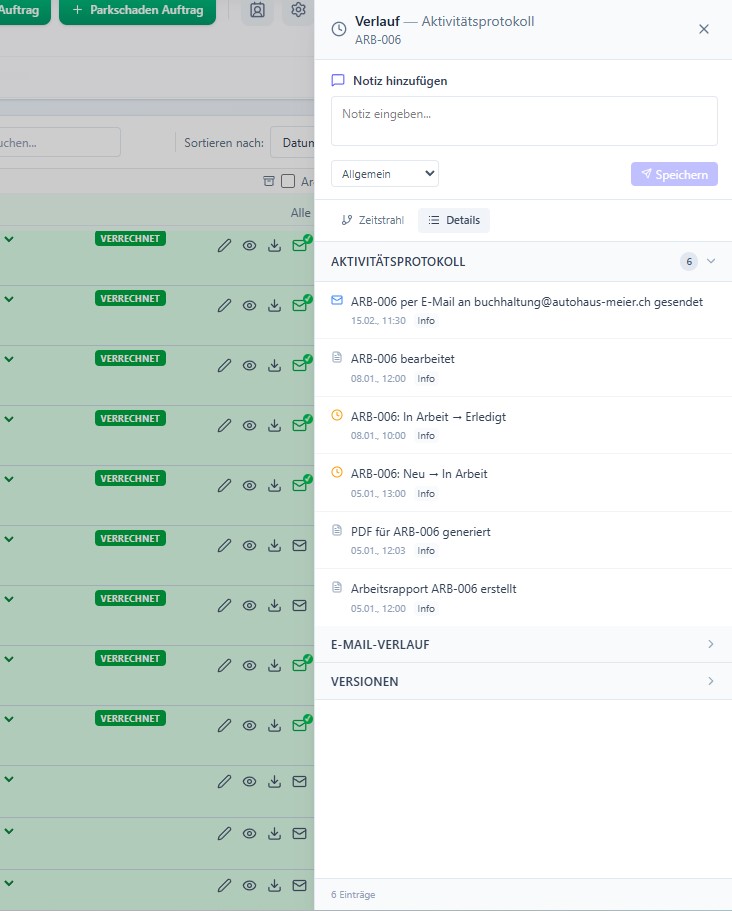
Task: Tick the archive checkbox above the list
Action: tap(288, 181)
